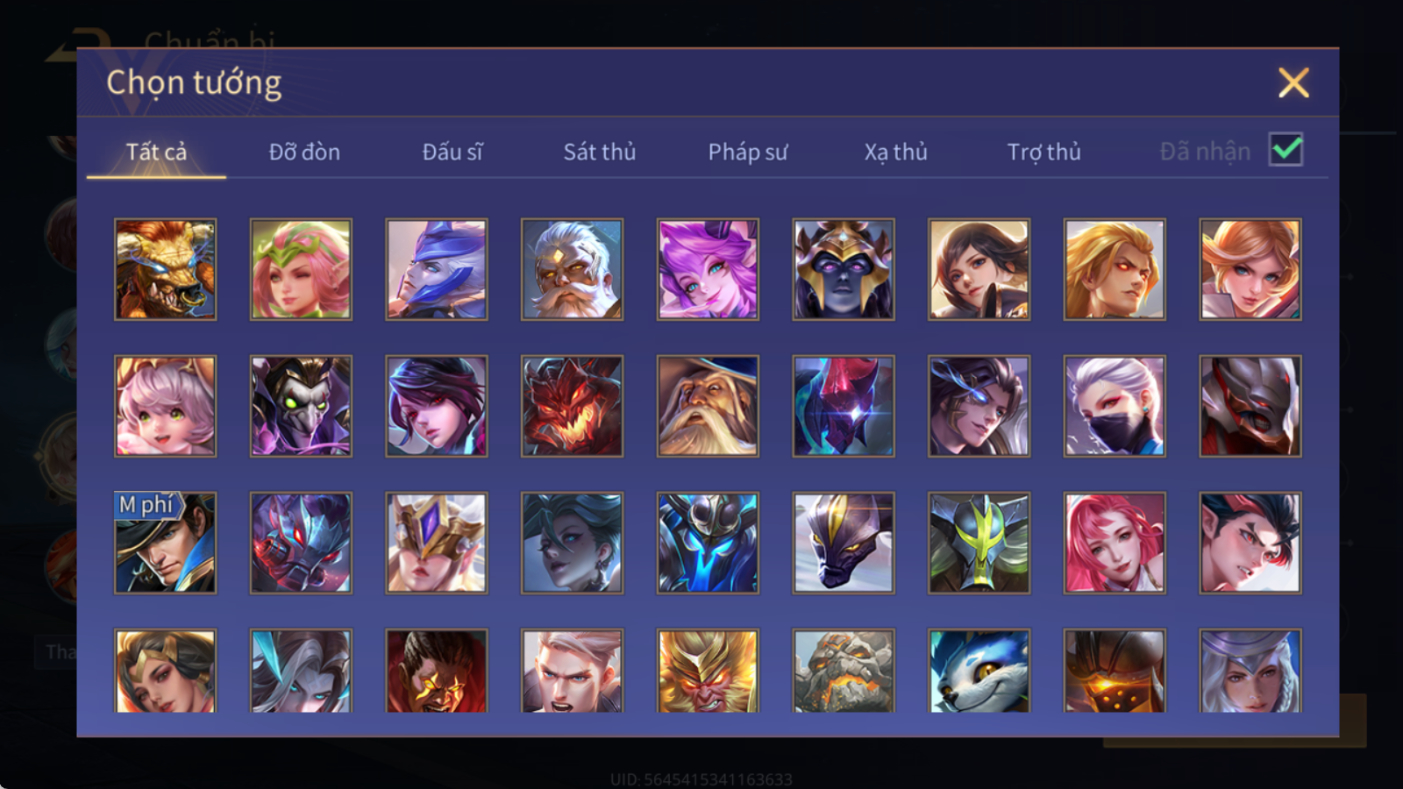The width and height of the screenshot is (1403, 789).
Task: Pick the wizard with hat and long beard
Action: coord(708,406)
